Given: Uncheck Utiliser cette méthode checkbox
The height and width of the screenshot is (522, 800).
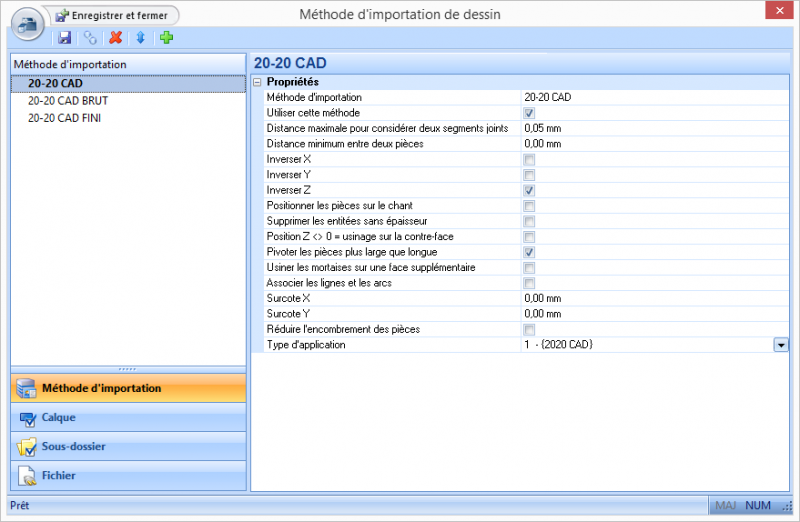Looking at the screenshot, I should 529,113.
